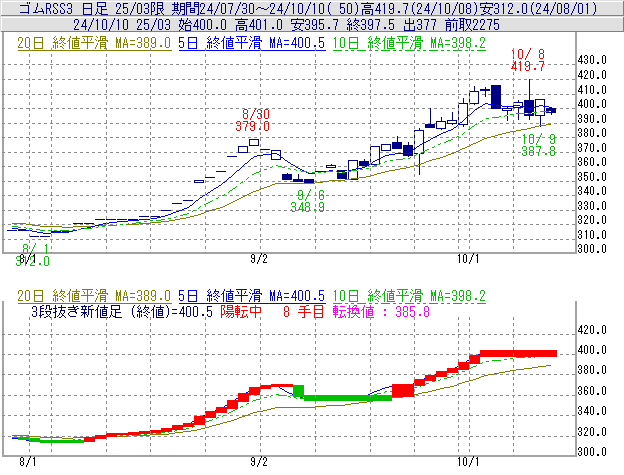Click the 8/30 379.0 high marker
The image size is (624, 475).
tap(252, 120)
